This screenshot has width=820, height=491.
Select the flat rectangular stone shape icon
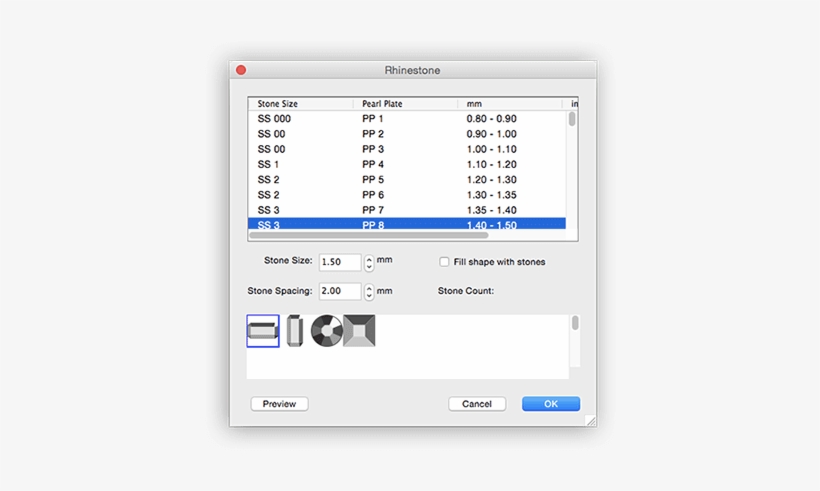(x=263, y=331)
